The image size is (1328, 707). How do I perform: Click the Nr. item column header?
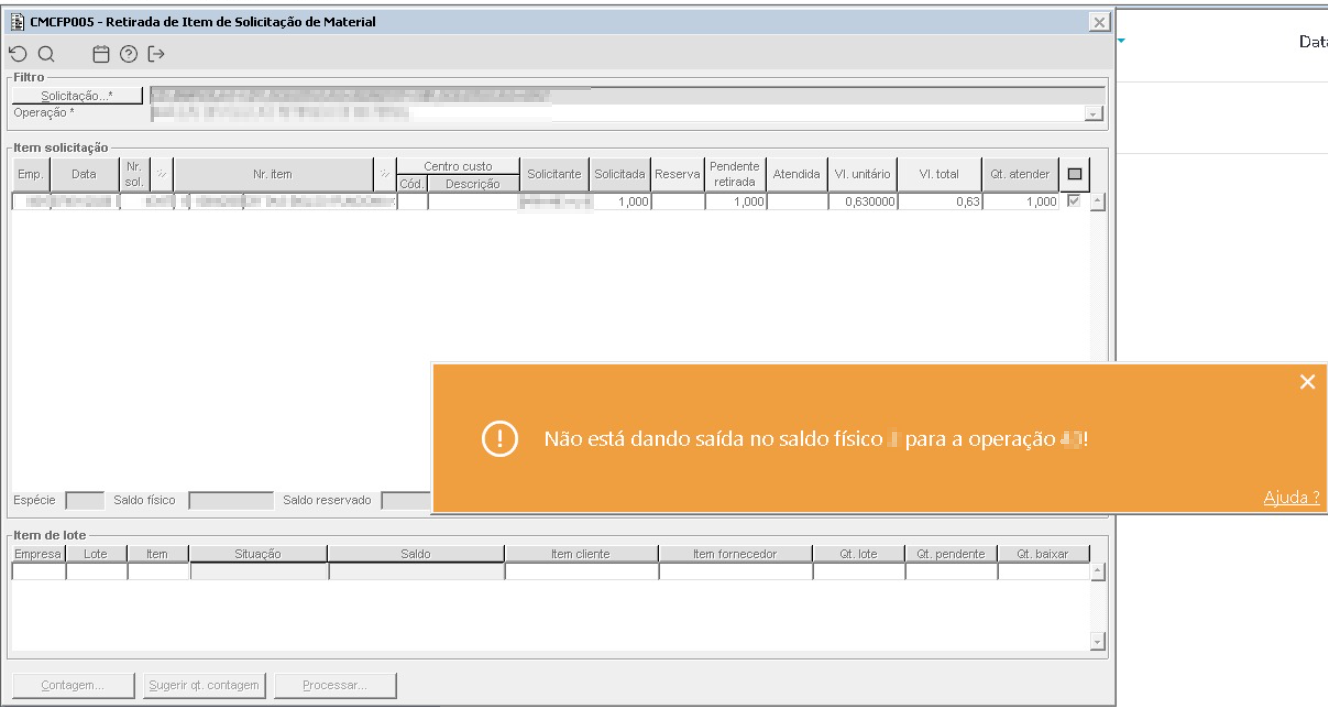(273, 174)
